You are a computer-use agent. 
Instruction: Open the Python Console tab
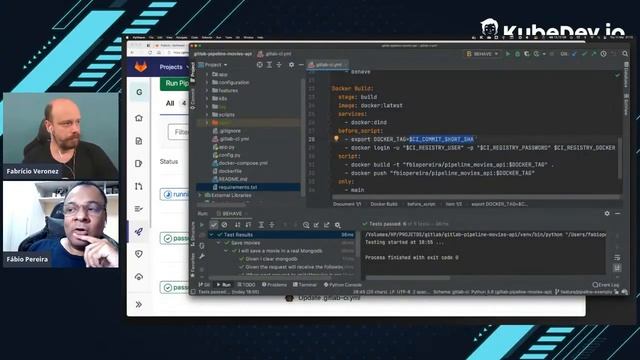(343, 284)
